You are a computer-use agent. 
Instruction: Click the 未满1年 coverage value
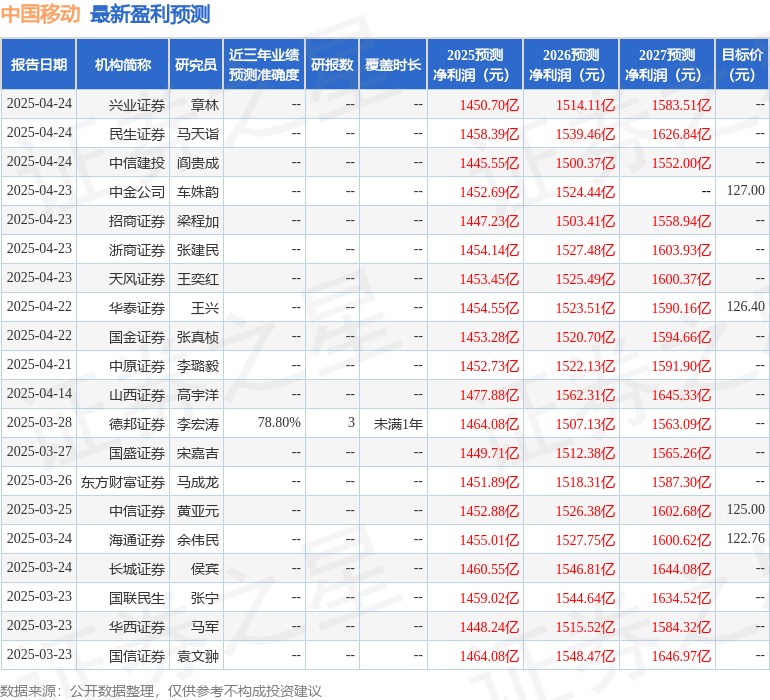point(398,424)
